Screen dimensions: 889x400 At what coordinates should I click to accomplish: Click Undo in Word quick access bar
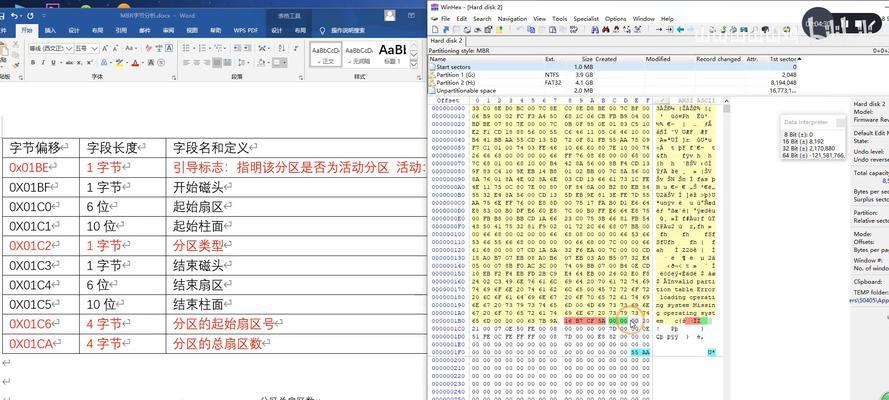coord(15,16)
